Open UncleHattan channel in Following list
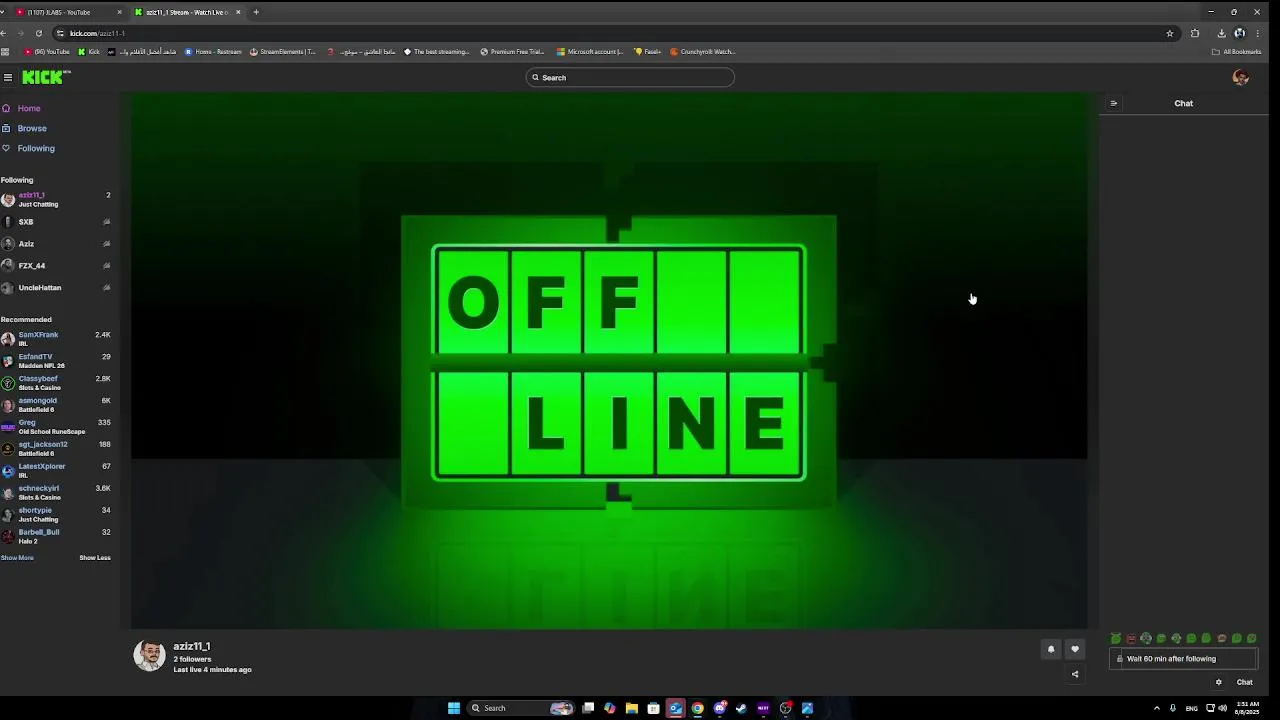This screenshot has height=720, width=1280. click(x=56, y=288)
